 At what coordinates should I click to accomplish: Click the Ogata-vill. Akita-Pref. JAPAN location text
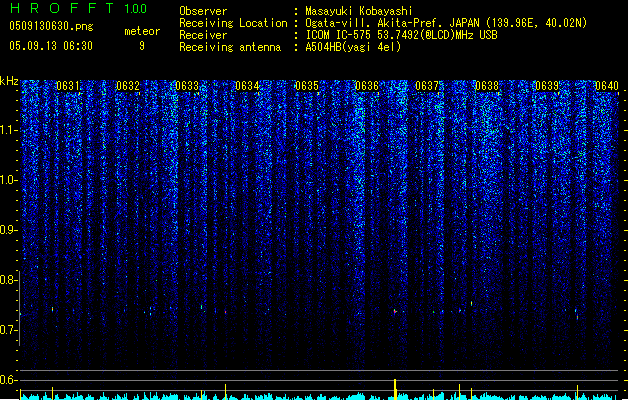coord(446,23)
